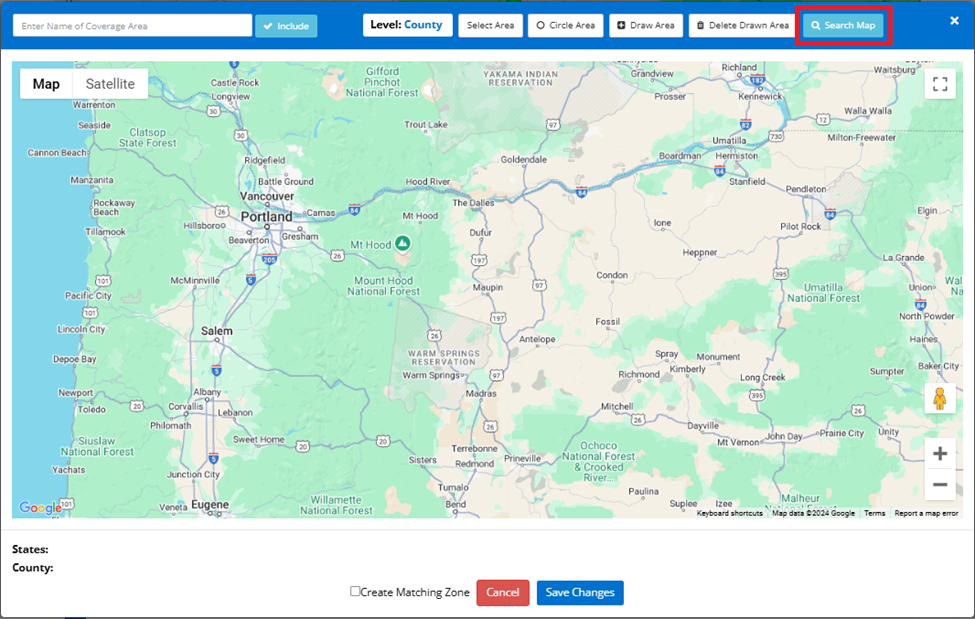Viewport: 975px width, 619px height.
Task: Open the Google logo link on the map
Action: point(40,508)
